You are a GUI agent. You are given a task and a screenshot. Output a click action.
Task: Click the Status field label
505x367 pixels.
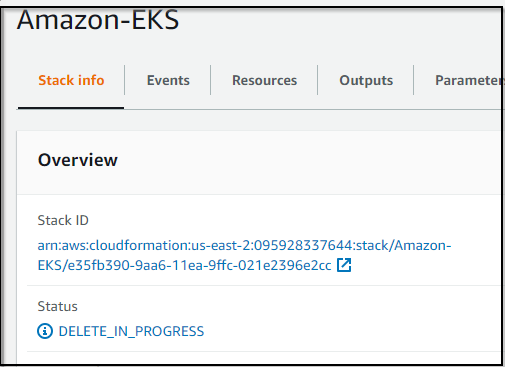(57, 306)
